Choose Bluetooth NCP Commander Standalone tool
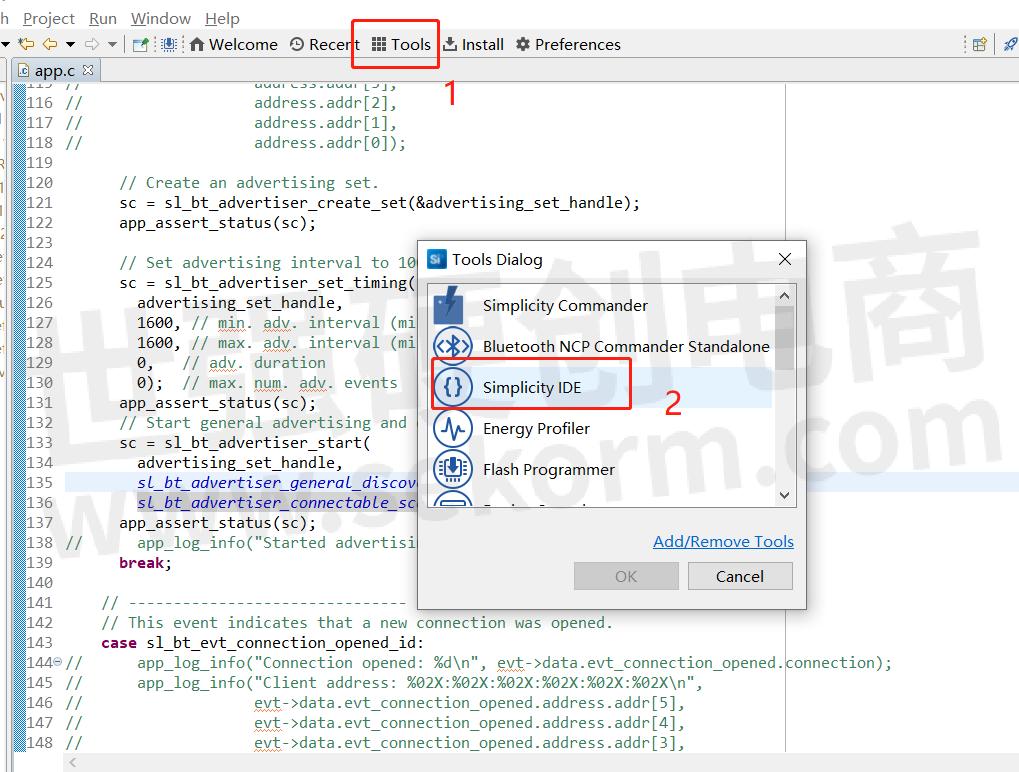The width and height of the screenshot is (1019, 772). [625, 347]
